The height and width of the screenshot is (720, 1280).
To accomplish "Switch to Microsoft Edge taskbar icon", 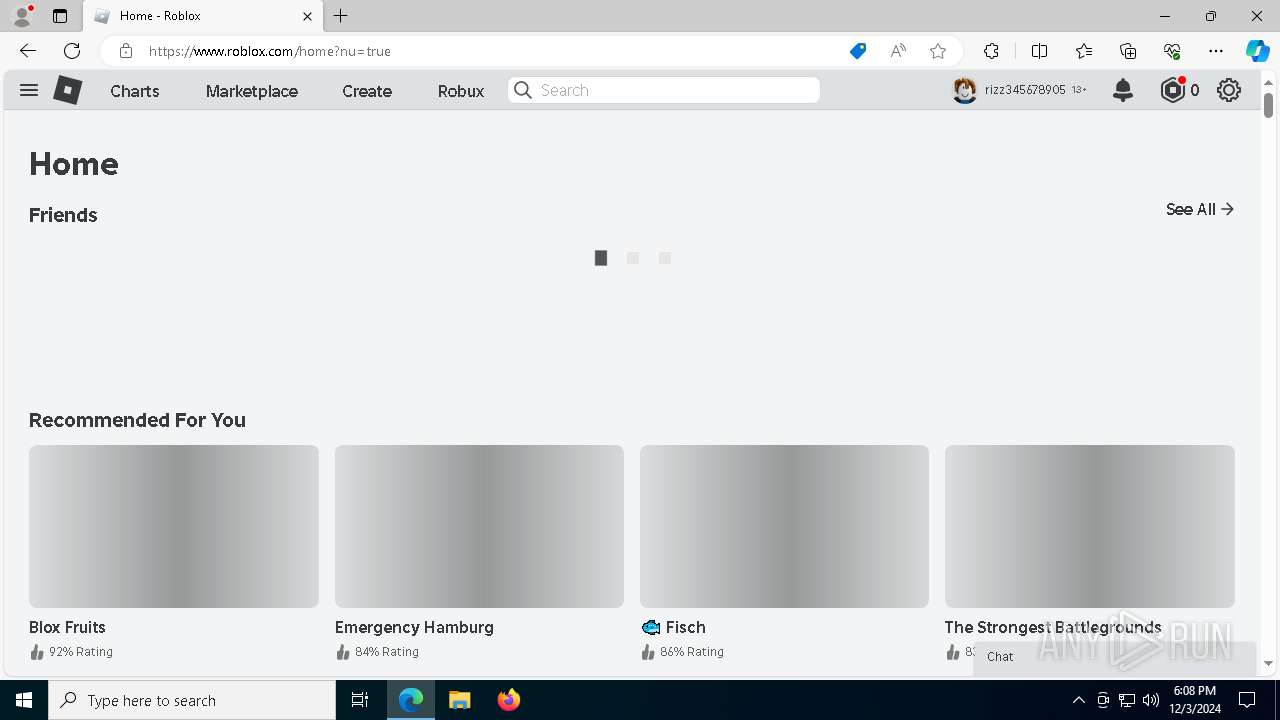I will [x=411, y=700].
